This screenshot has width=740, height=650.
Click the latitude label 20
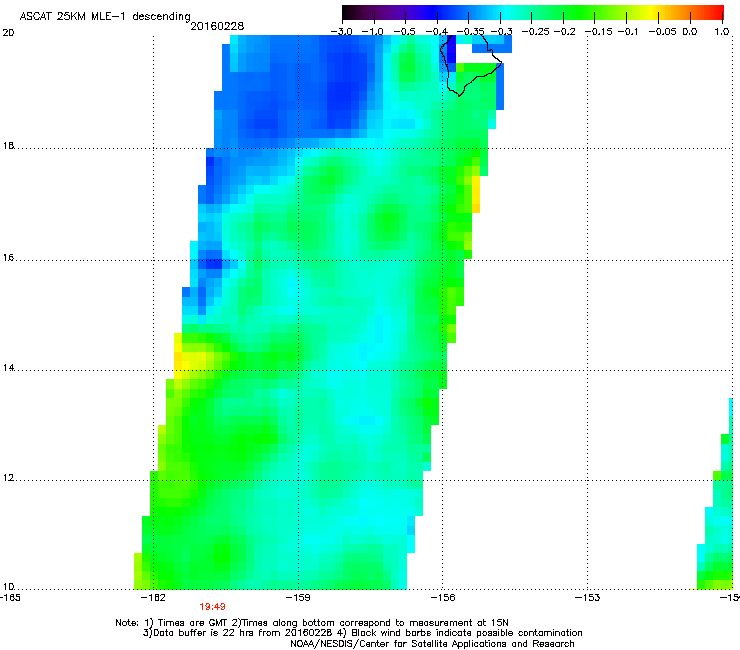[8, 33]
